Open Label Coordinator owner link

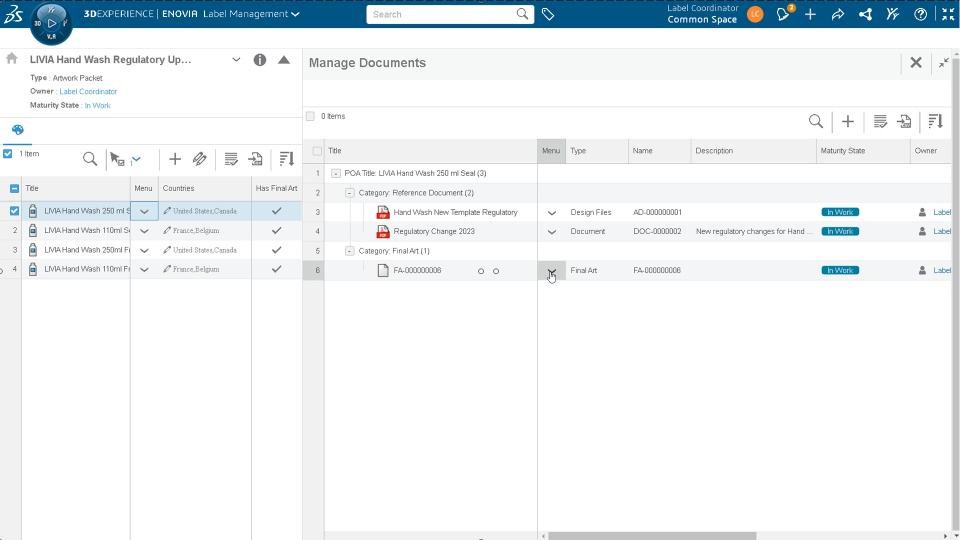pos(88,91)
